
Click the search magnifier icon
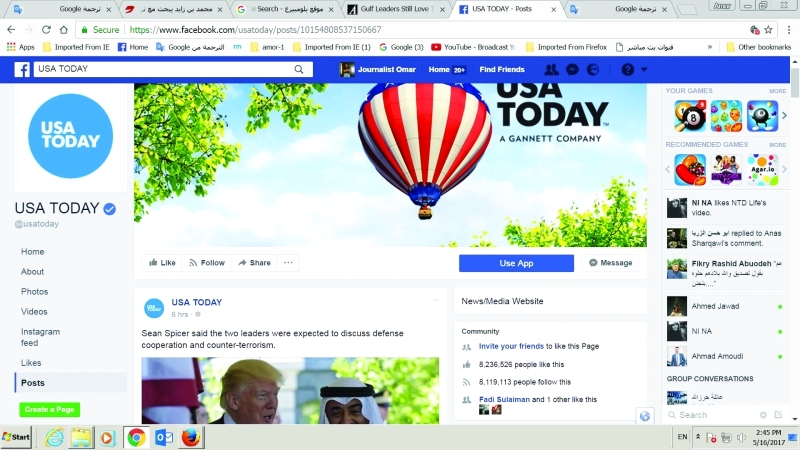coord(299,69)
